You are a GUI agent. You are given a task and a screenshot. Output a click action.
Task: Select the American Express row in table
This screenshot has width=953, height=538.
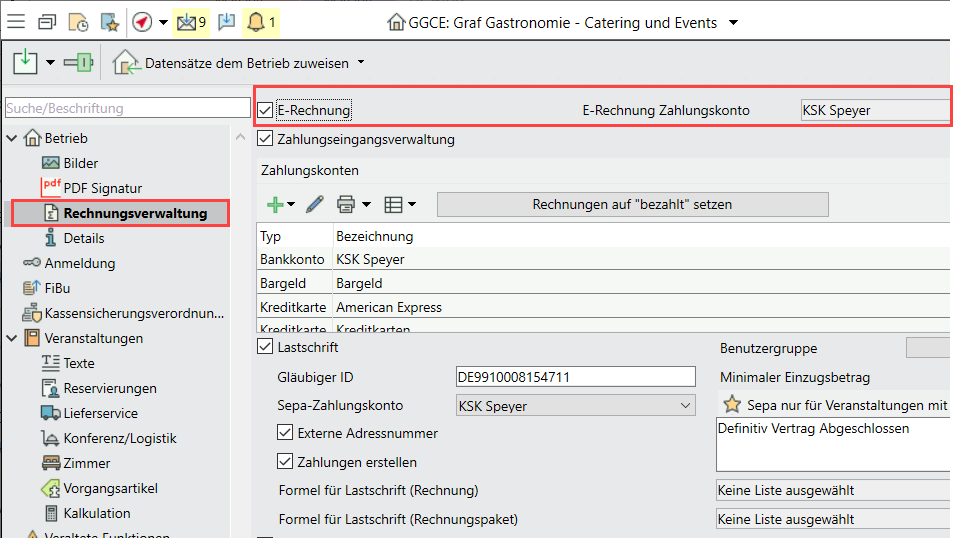(389, 307)
